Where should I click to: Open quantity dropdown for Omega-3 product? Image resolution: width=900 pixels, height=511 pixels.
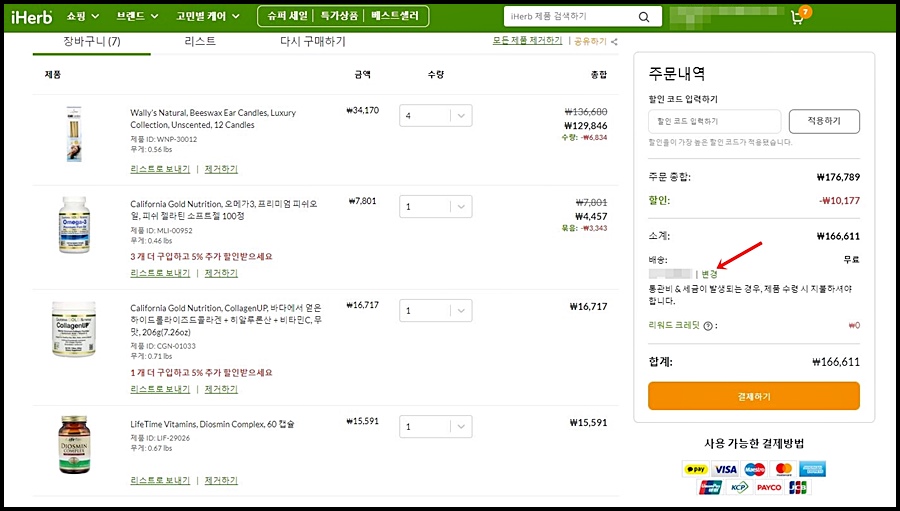click(436, 207)
